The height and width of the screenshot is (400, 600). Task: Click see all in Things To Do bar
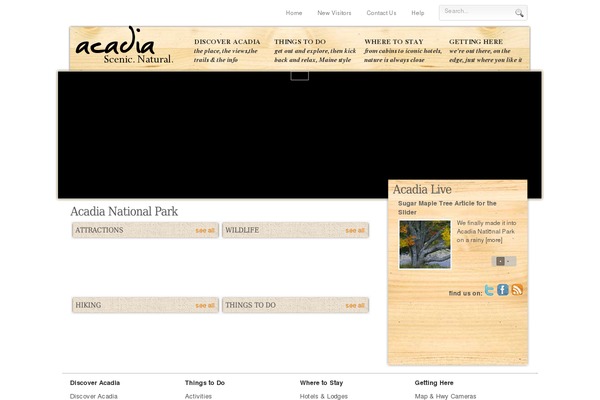[355, 305]
